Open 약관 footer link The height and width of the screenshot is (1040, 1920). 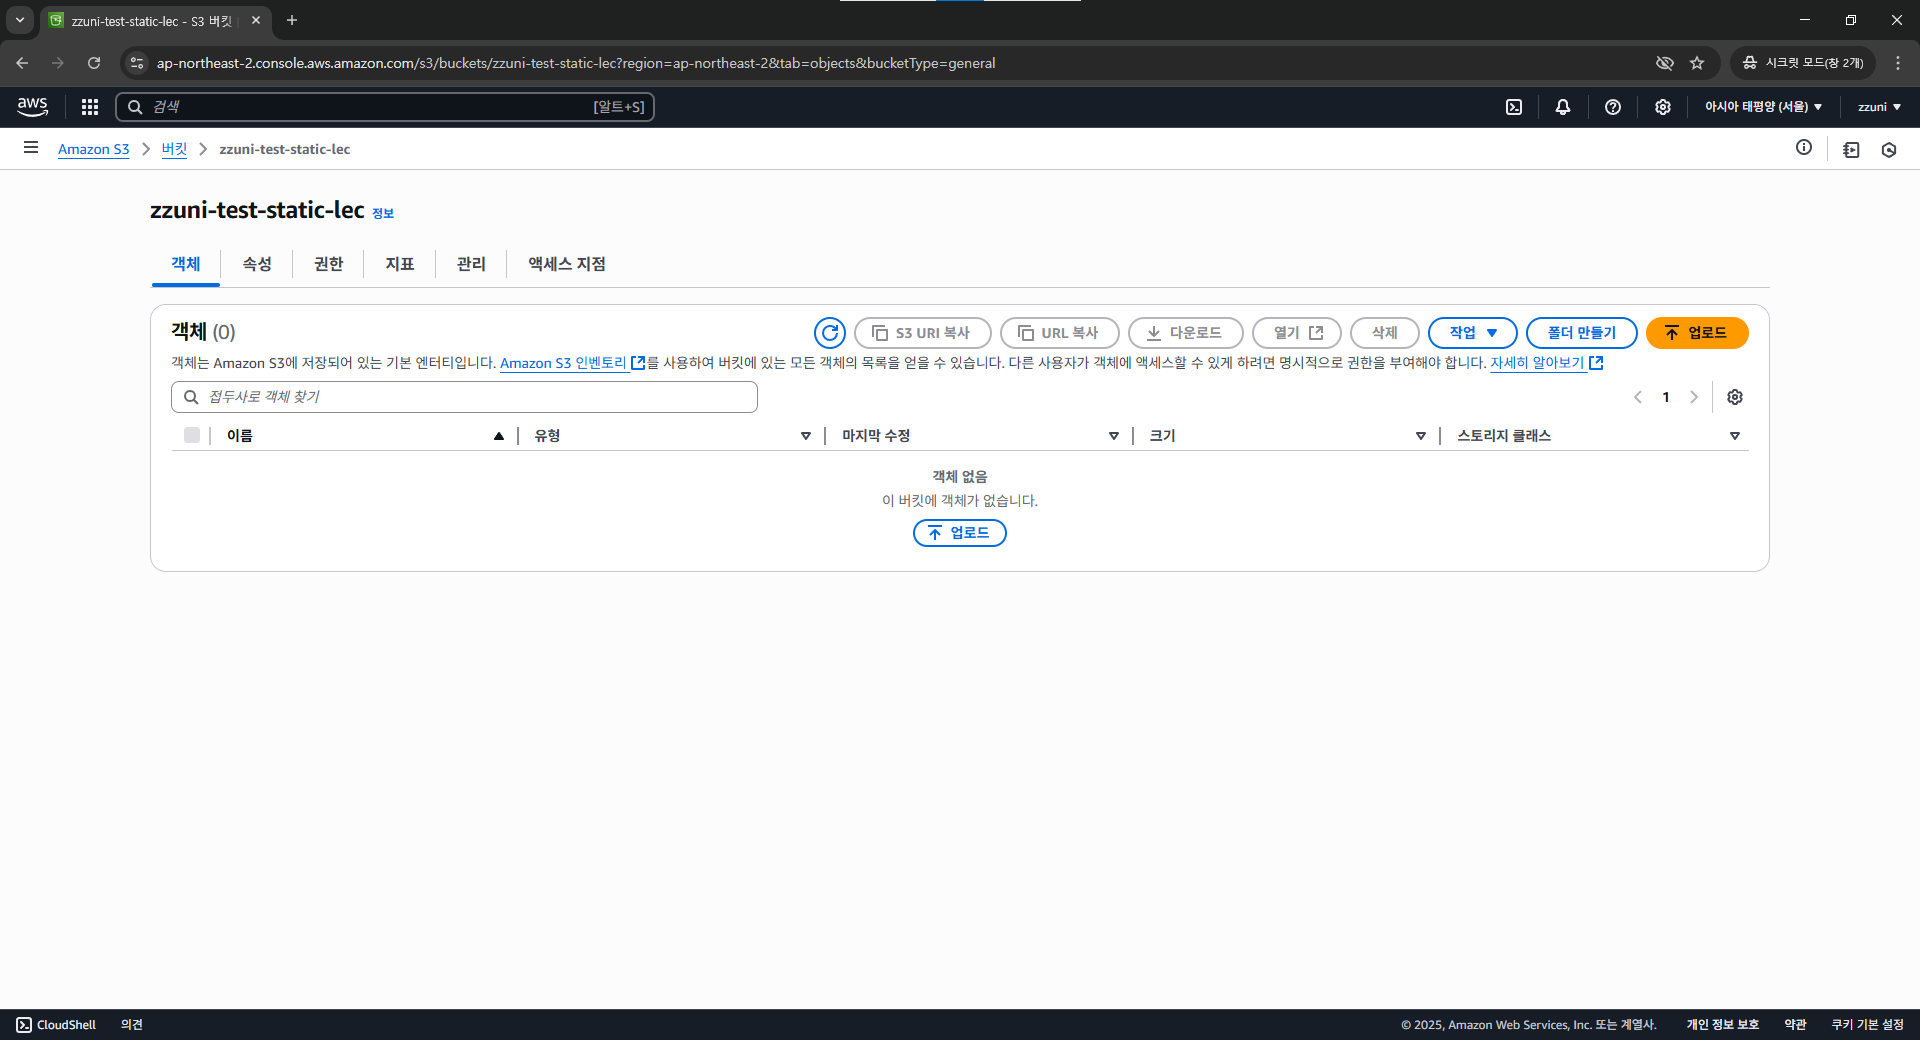[x=1795, y=1025]
